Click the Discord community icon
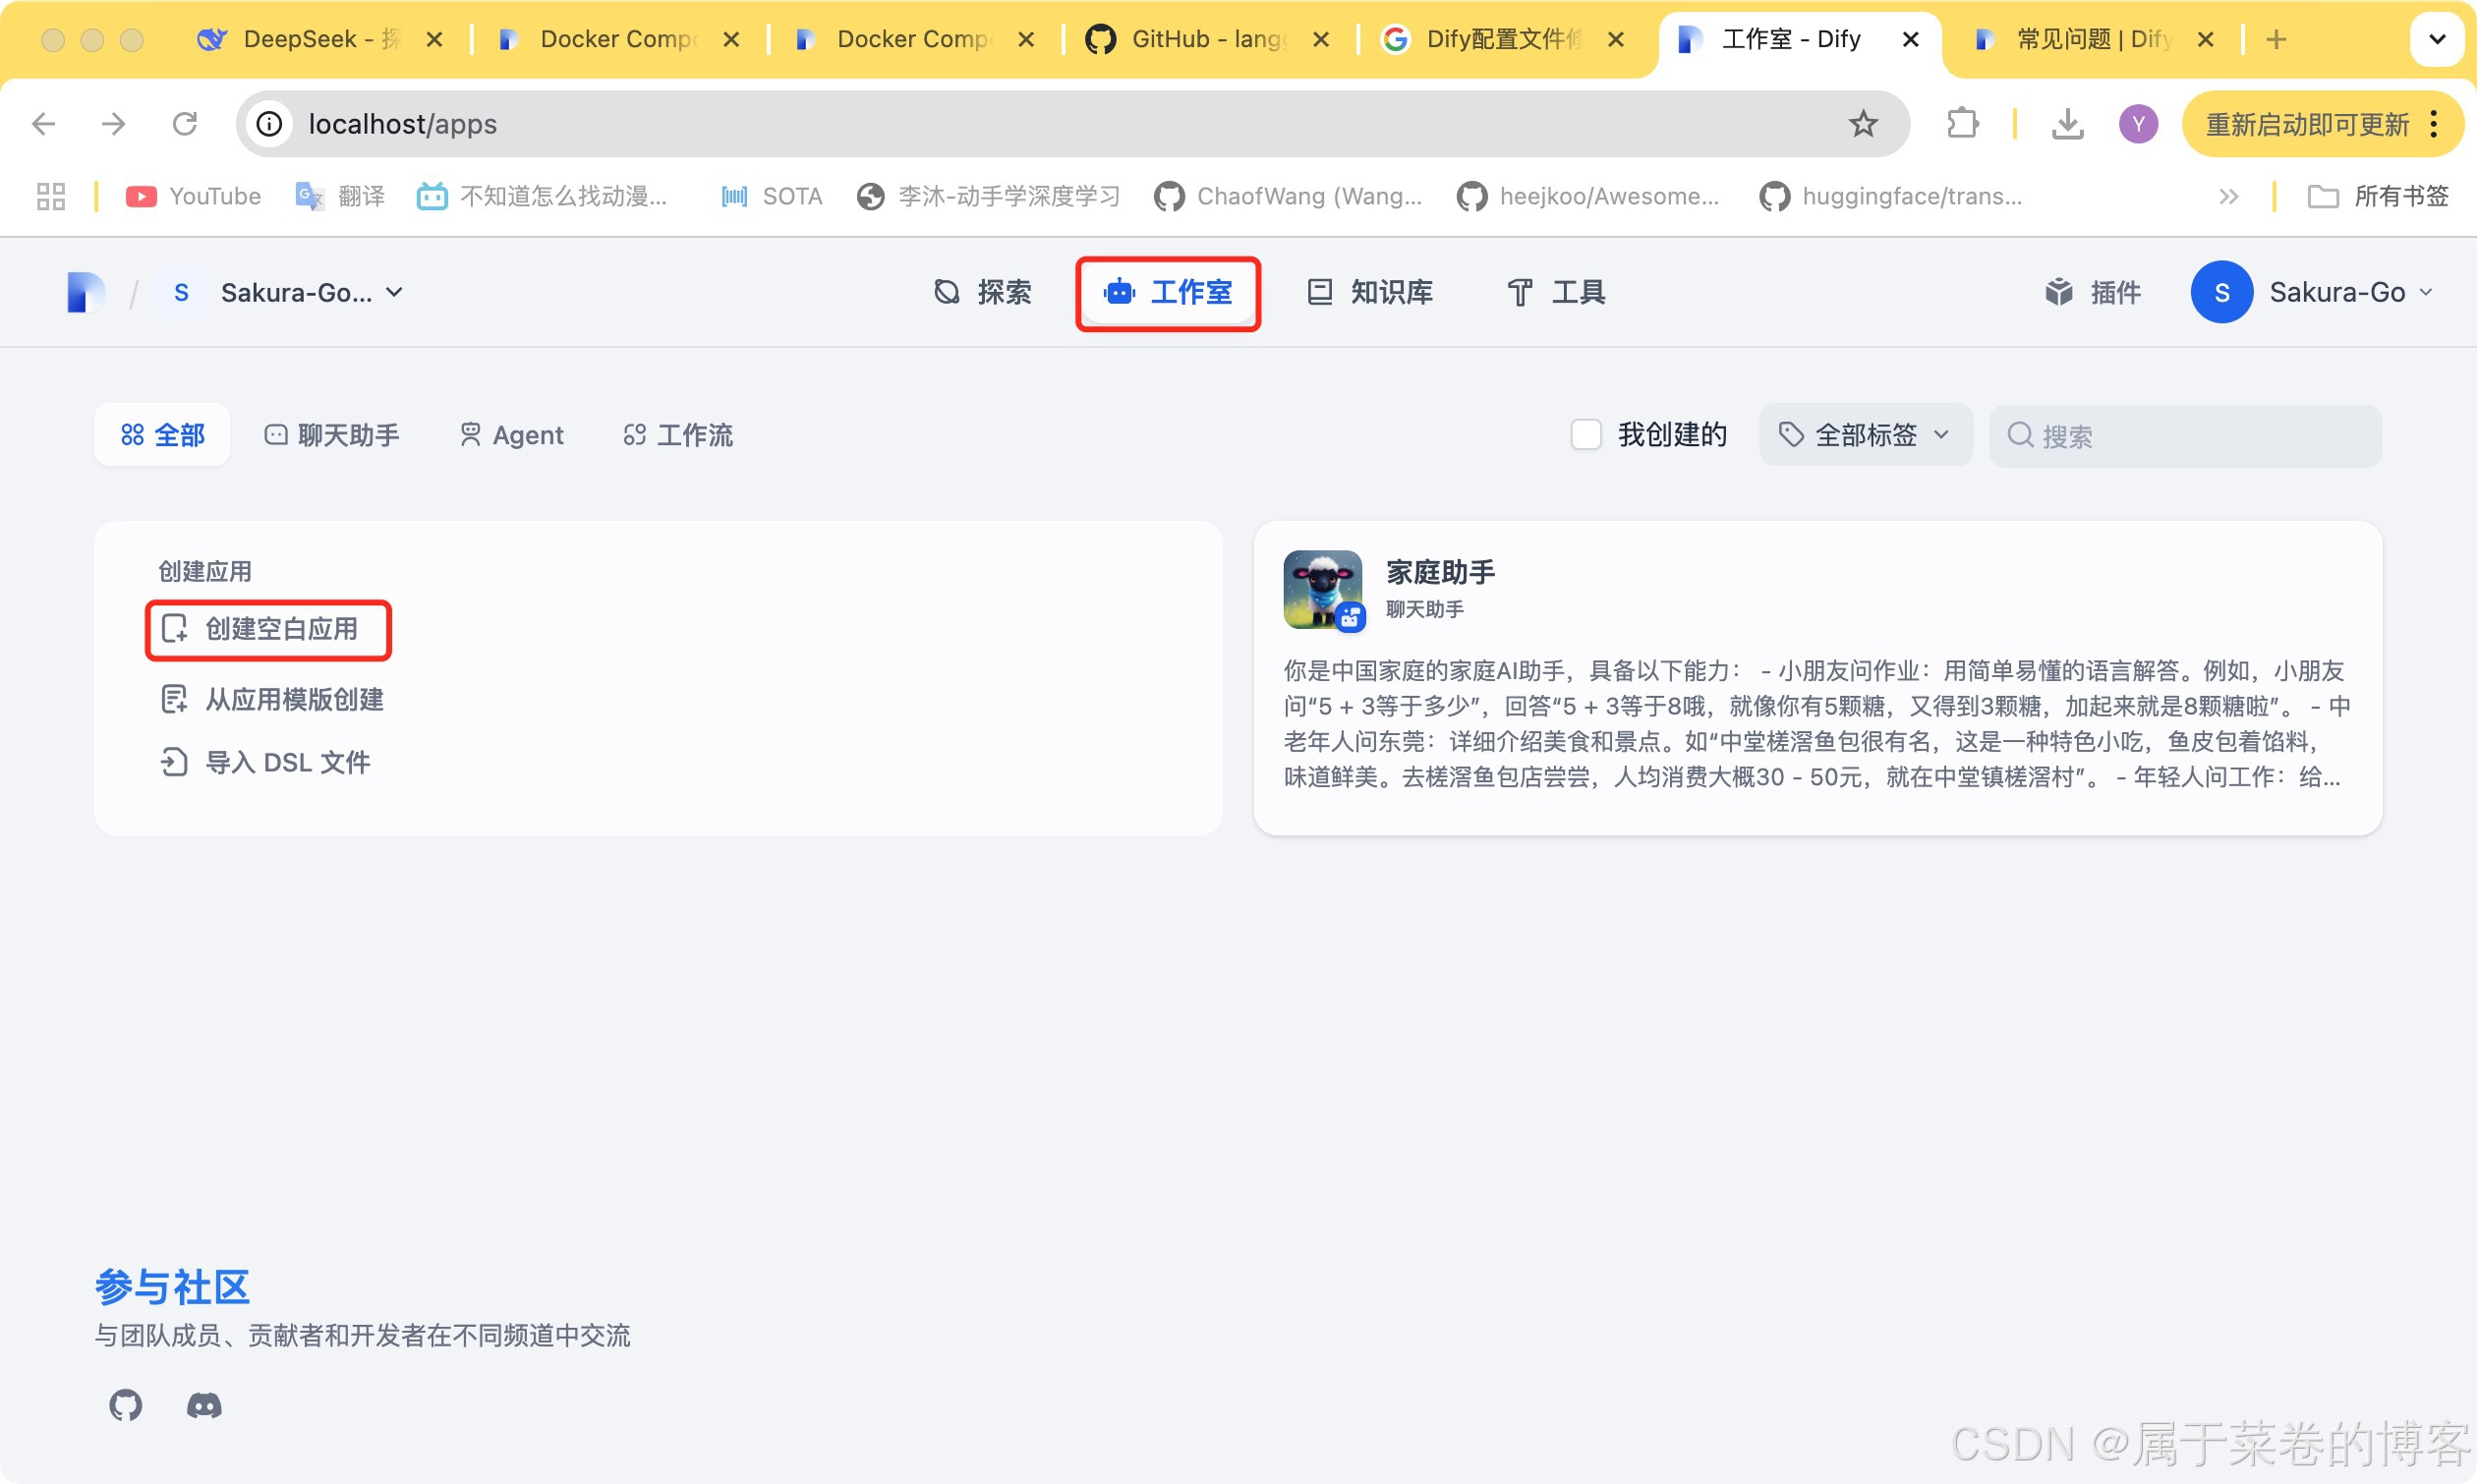 tap(204, 1405)
